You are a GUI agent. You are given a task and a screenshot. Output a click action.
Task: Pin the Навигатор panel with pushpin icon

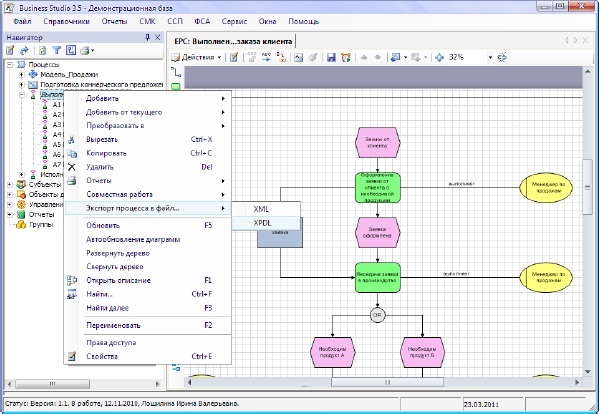pos(147,37)
